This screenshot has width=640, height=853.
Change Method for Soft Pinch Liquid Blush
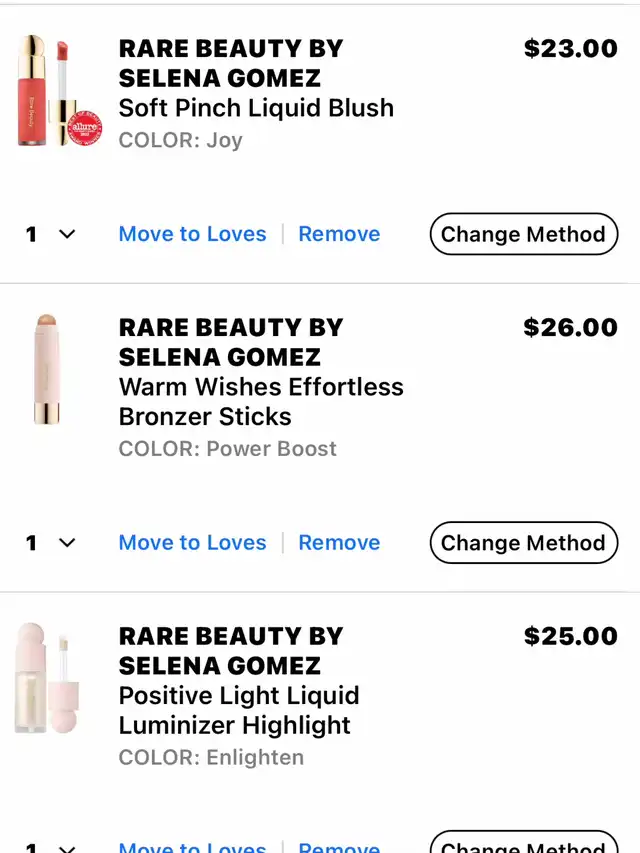pyautogui.click(x=524, y=234)
